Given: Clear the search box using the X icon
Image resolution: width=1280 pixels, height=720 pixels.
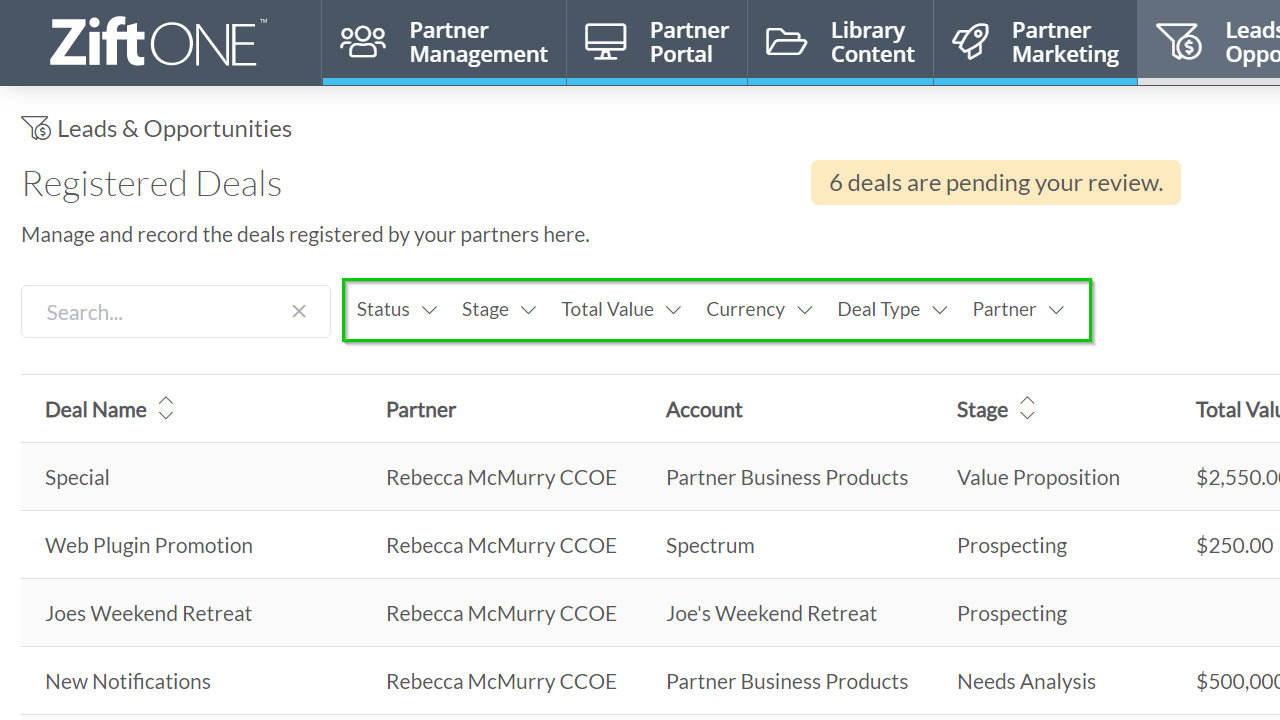Looking at the screenshot, I should pos(299,311).
